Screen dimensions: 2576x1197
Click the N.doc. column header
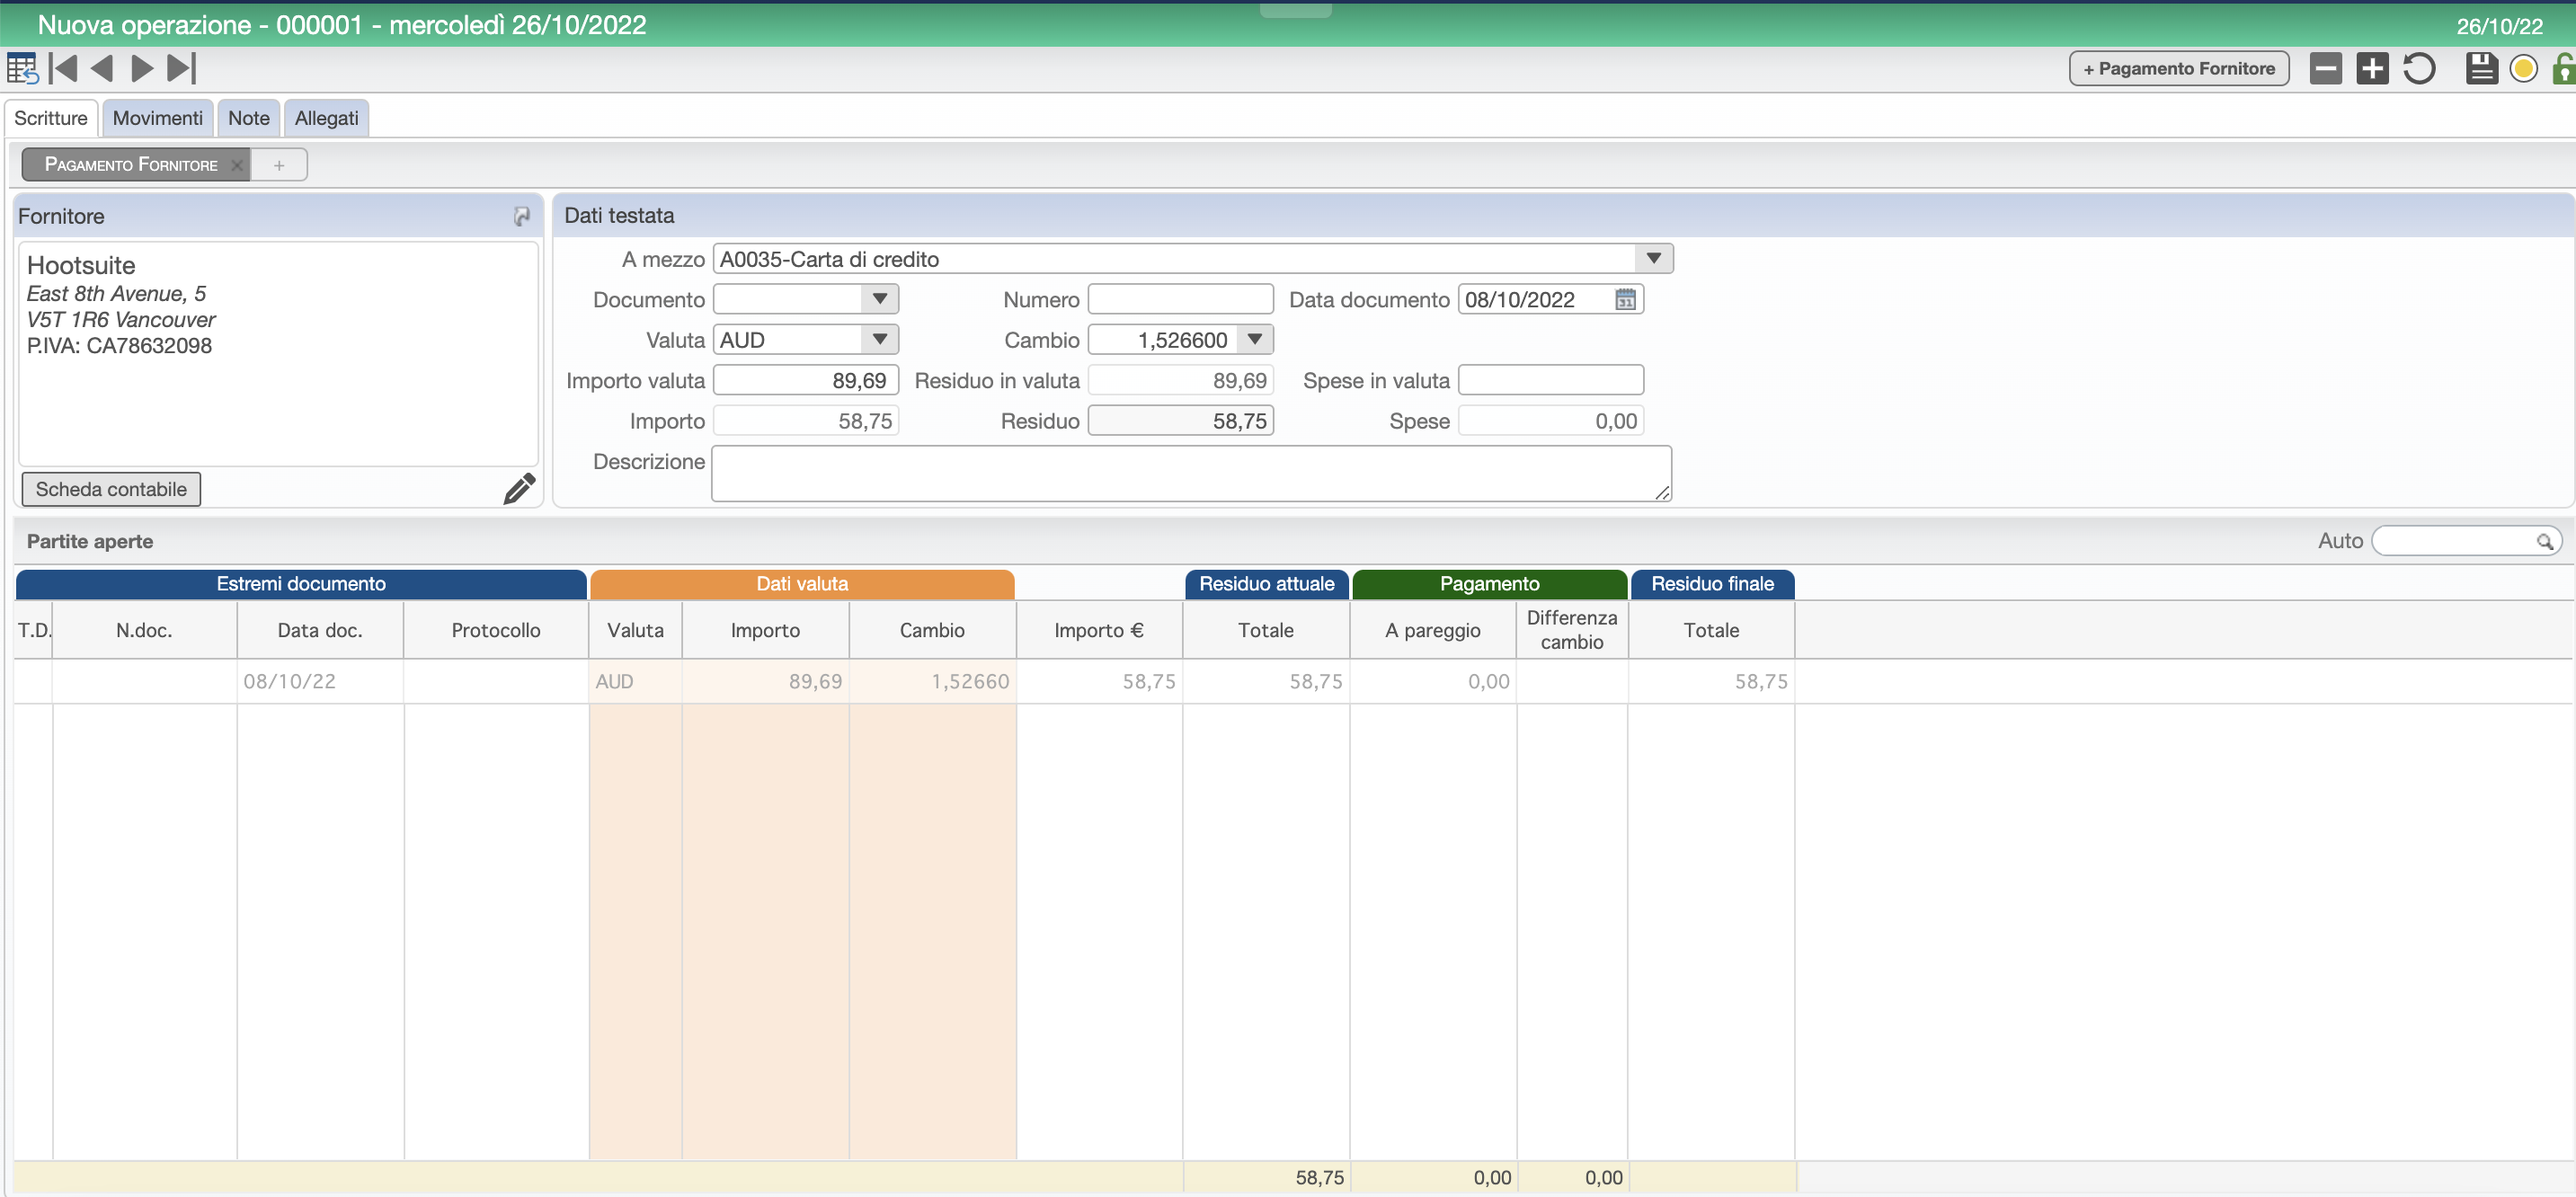144,630
